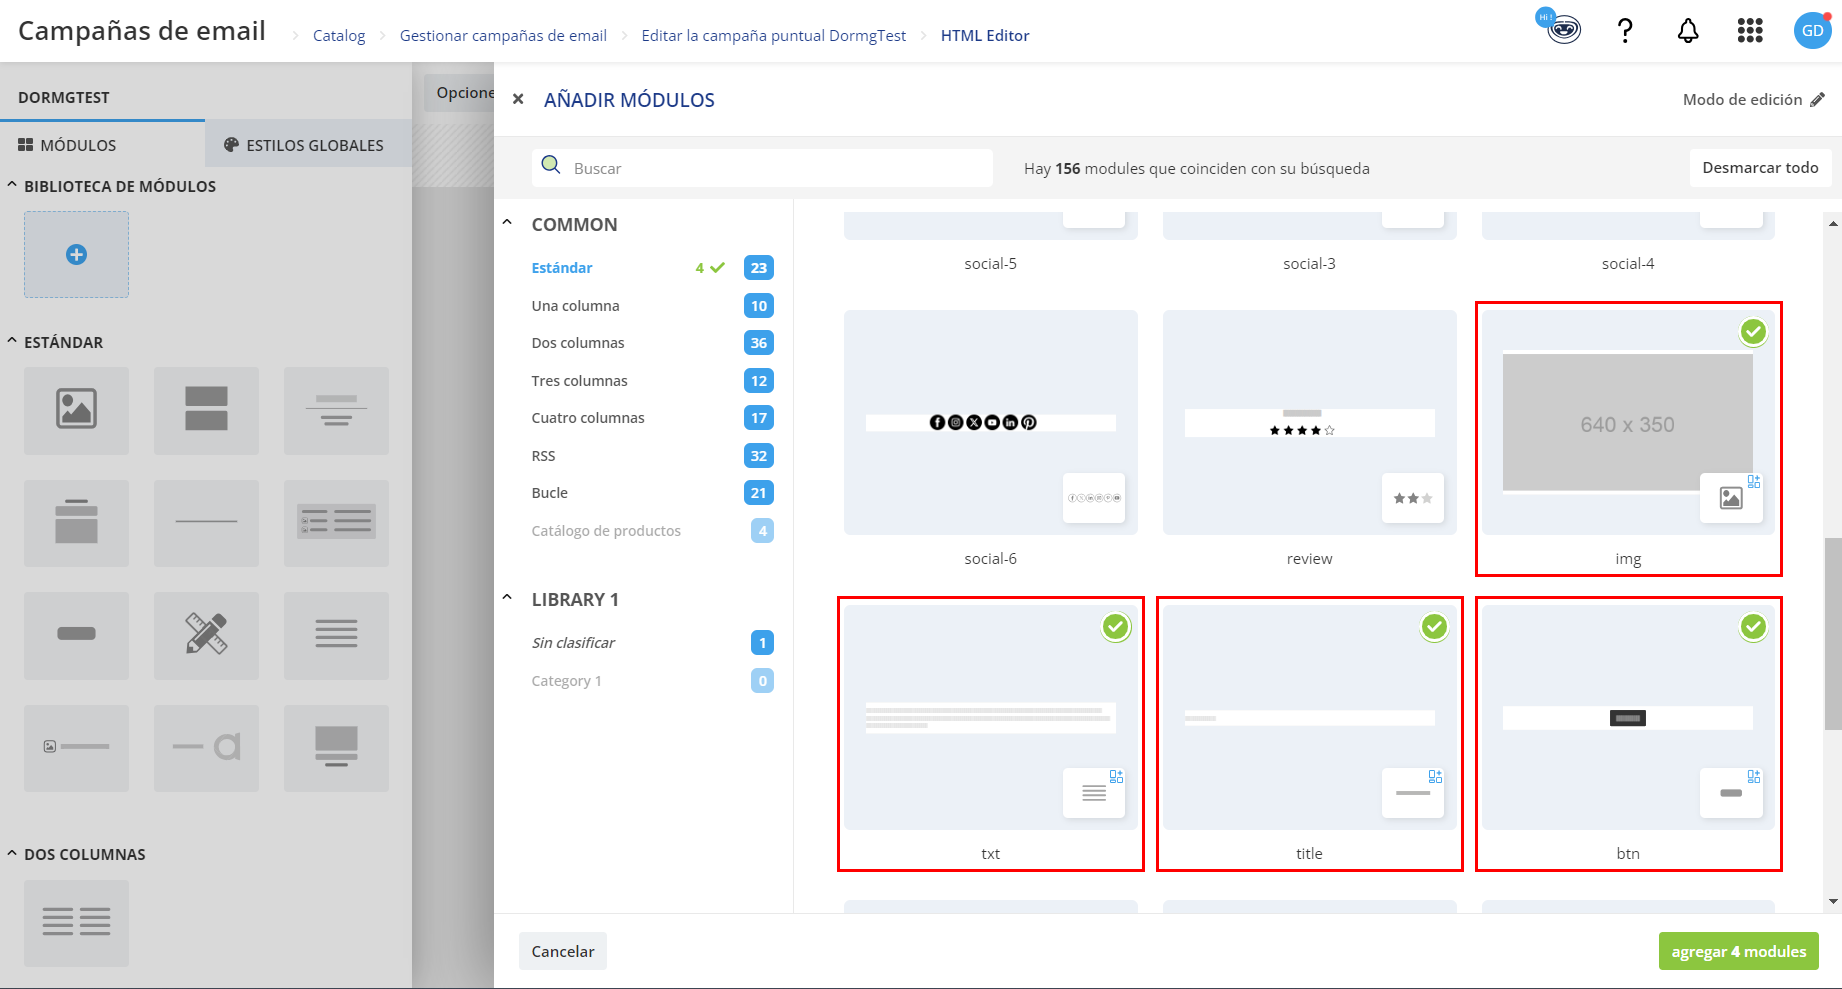The image size is (1842, 989).
Task: Click the Desmarcar todo button
Action: pos(1760,167)
